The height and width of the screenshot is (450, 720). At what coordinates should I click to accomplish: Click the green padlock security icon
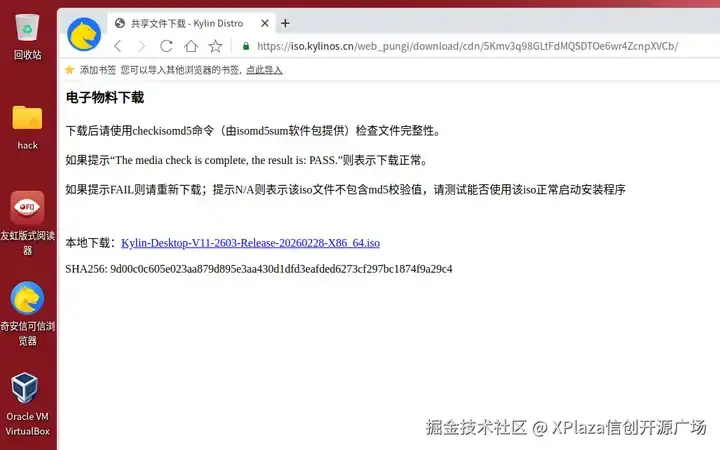click(246, 46)
